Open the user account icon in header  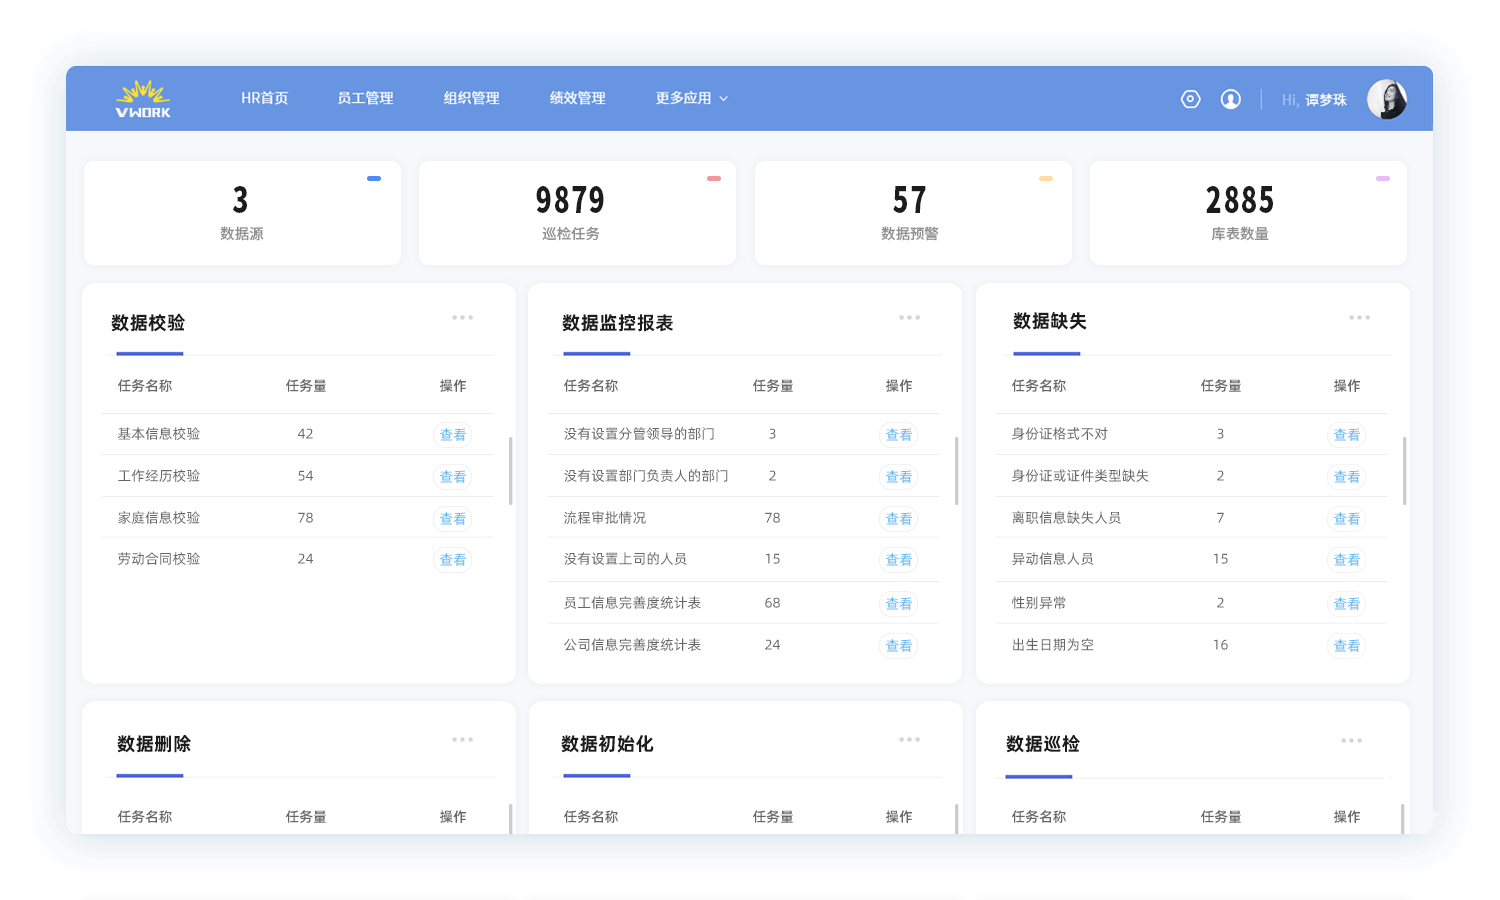[1231, 99]
